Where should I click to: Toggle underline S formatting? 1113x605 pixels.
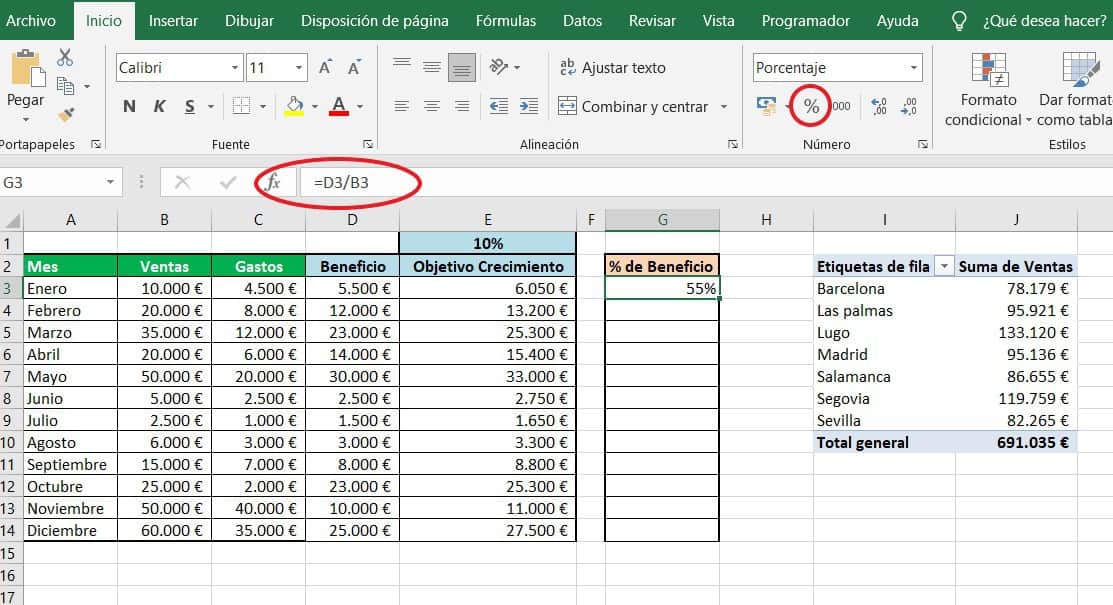click(190, 107)
